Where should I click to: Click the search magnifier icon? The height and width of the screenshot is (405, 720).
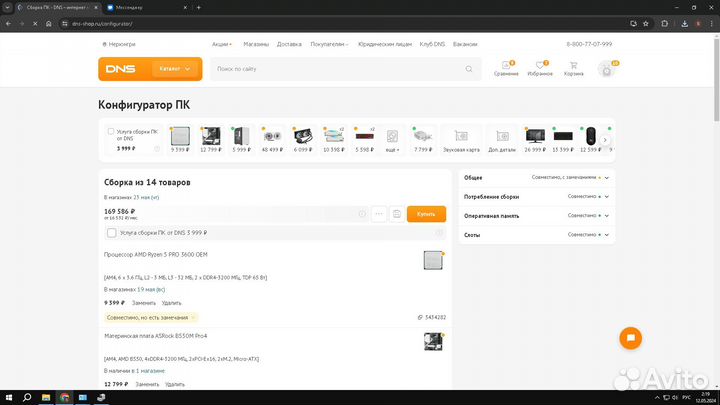(469, 69)
